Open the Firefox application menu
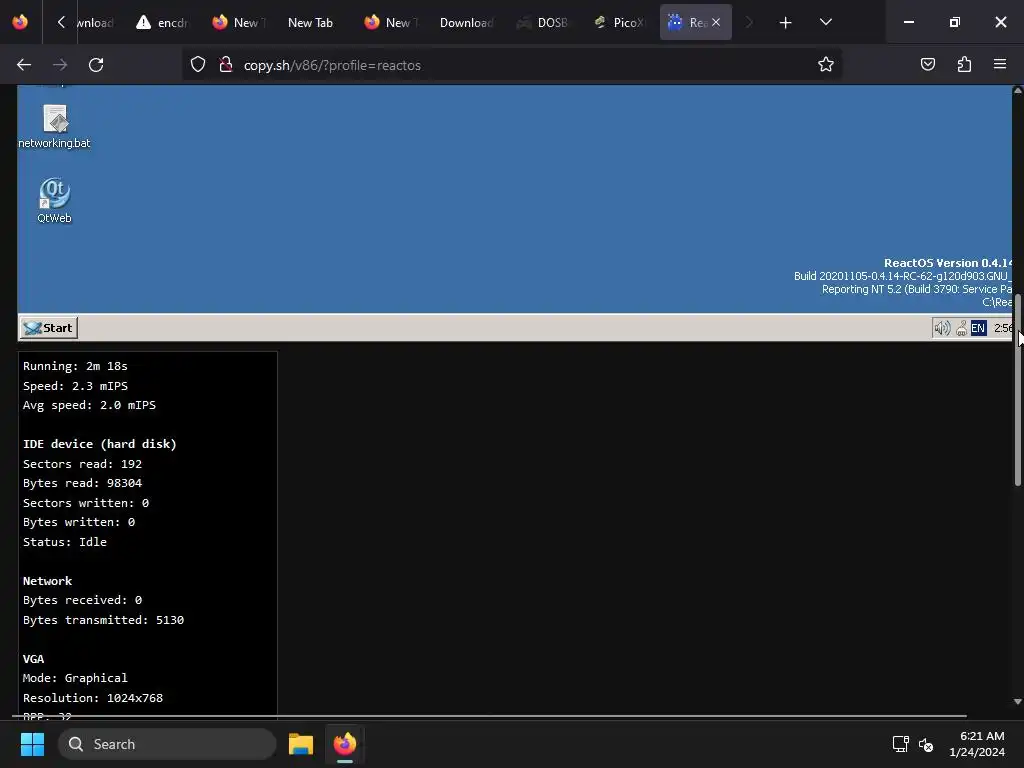 (1000, 65)
